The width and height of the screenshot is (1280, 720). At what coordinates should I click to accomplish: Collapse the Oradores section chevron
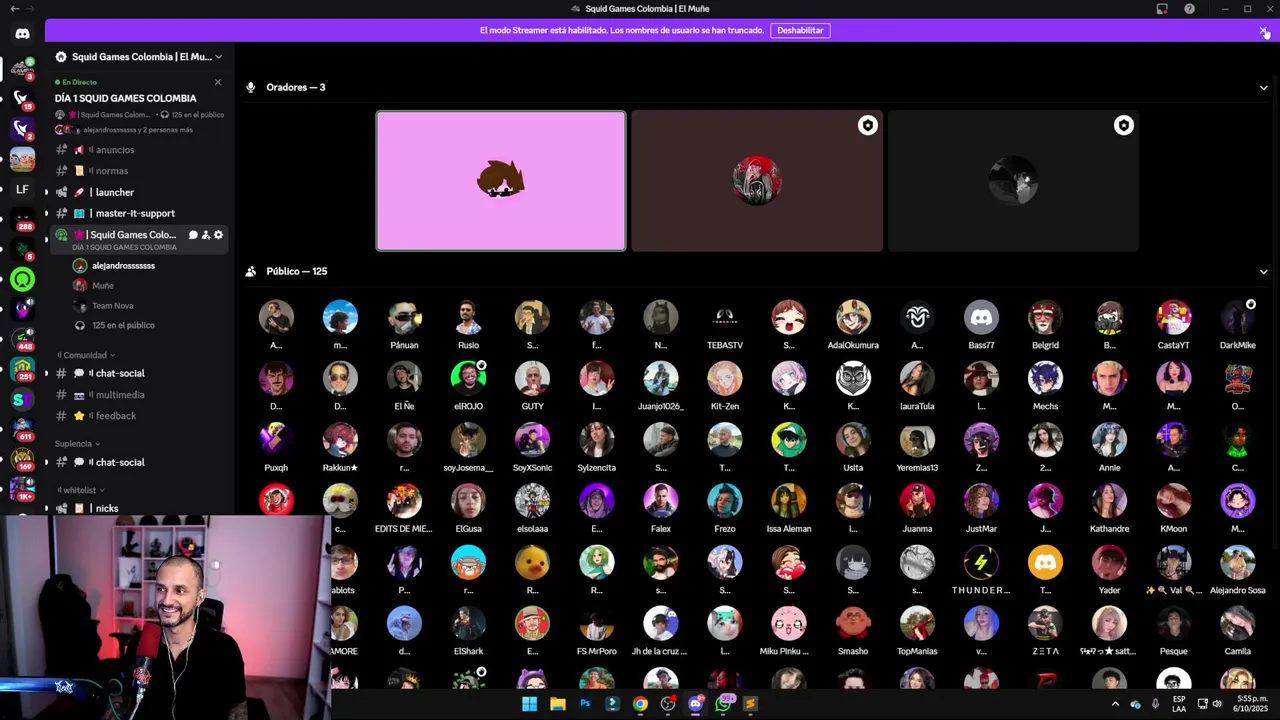1263,88
